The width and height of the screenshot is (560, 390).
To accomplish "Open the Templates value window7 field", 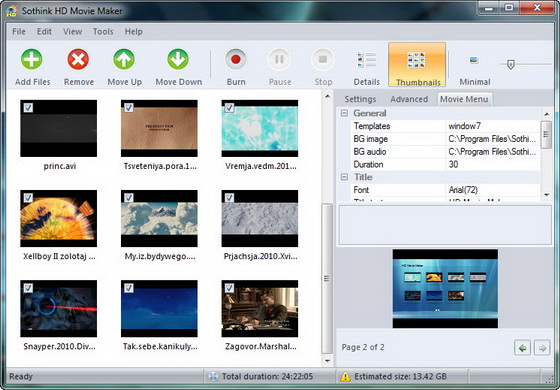I will coord(492,126).
